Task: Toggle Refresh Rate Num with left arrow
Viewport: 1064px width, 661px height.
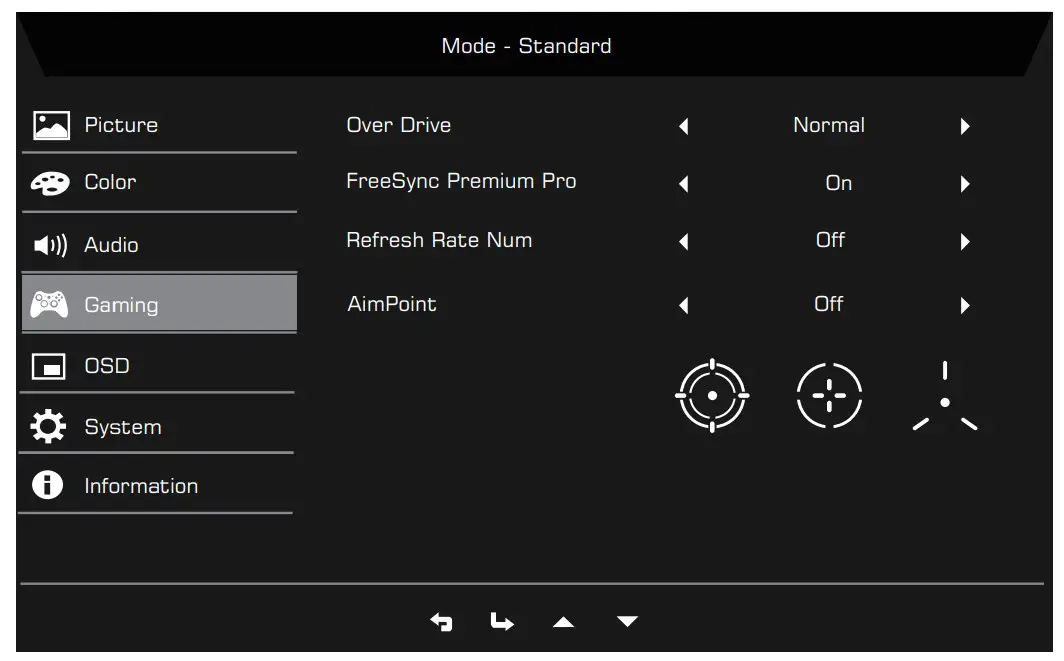Action: coord(684,242)
